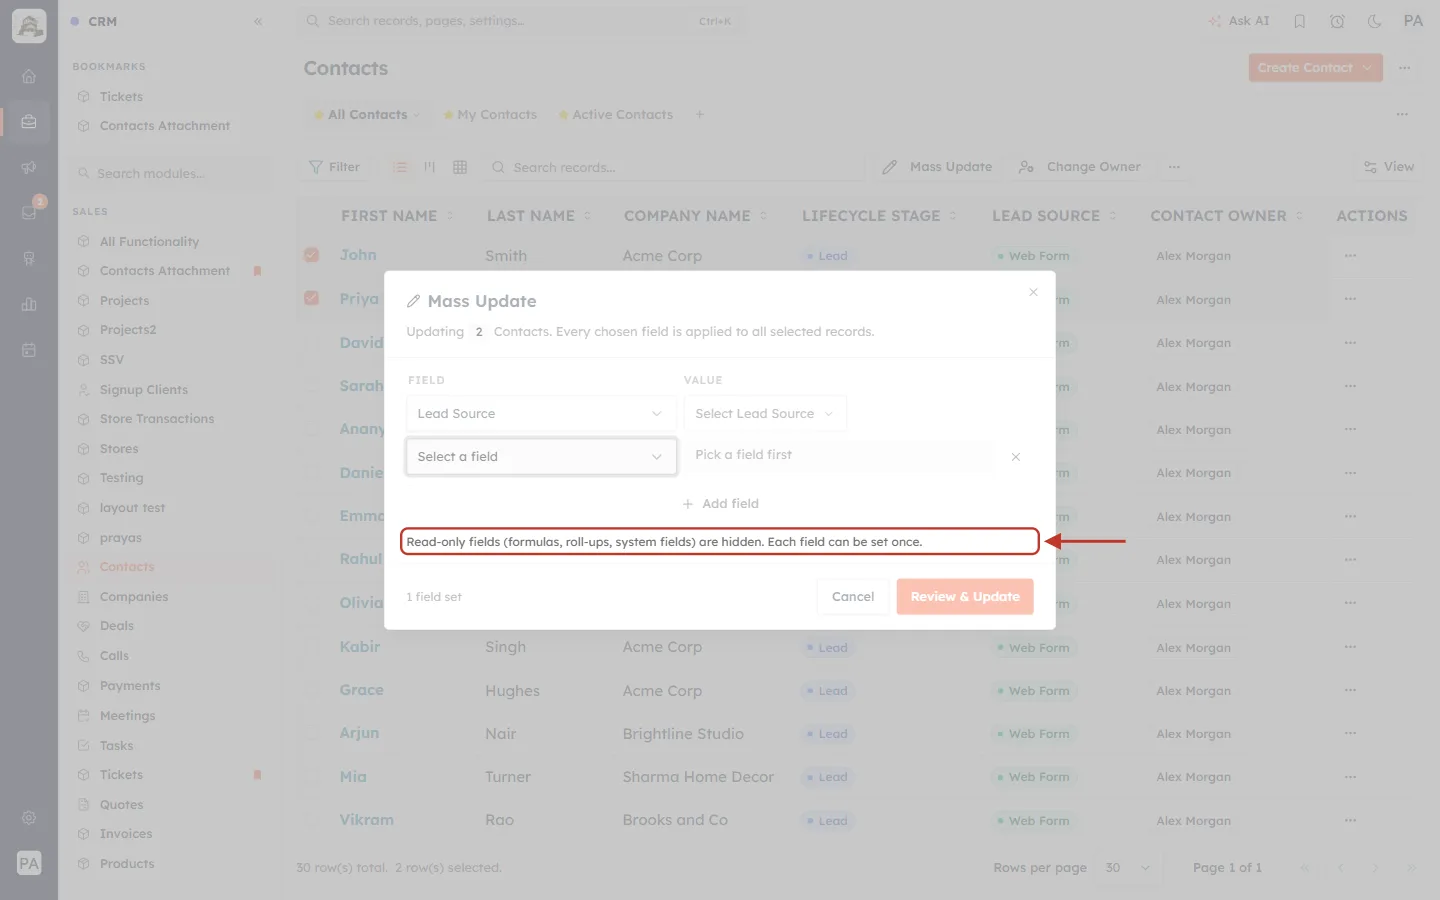This screenshot has height=900, width=1440.
Task: Remove the empty 'Select a field' row
Action: pyautogui.click(x=1015, y=457)
